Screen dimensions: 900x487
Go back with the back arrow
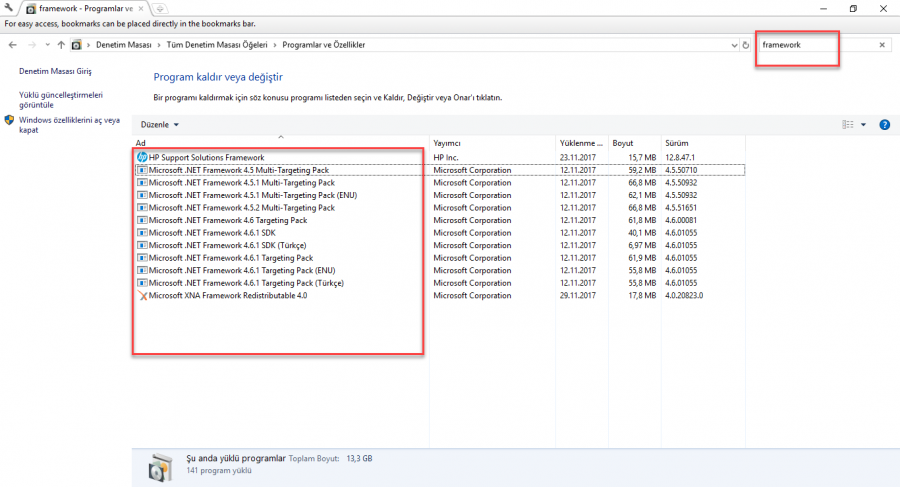tap(13, 45)
